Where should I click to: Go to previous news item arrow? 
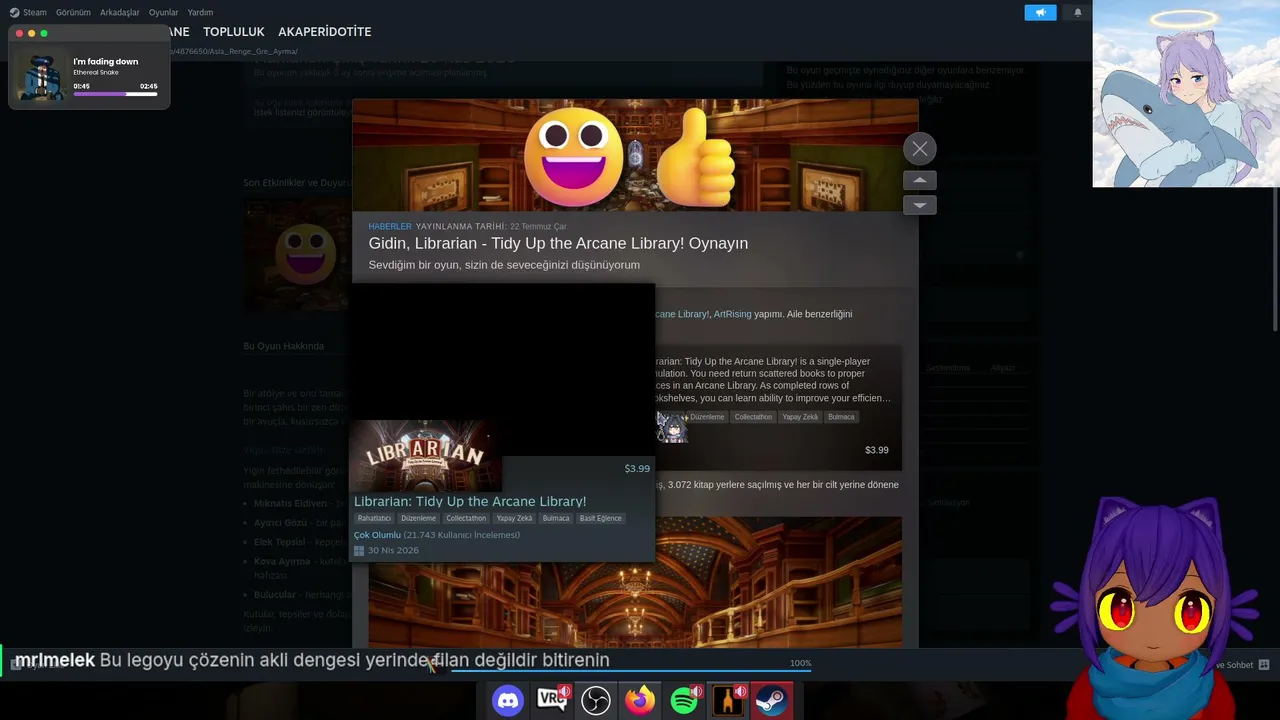[x=920, y=180]
